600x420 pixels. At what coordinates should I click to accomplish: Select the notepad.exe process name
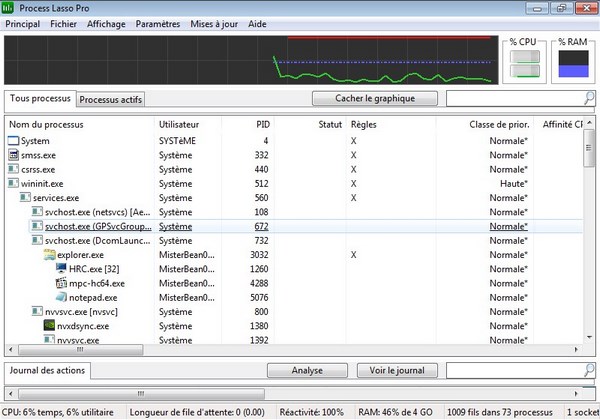(x=93, y=297)
